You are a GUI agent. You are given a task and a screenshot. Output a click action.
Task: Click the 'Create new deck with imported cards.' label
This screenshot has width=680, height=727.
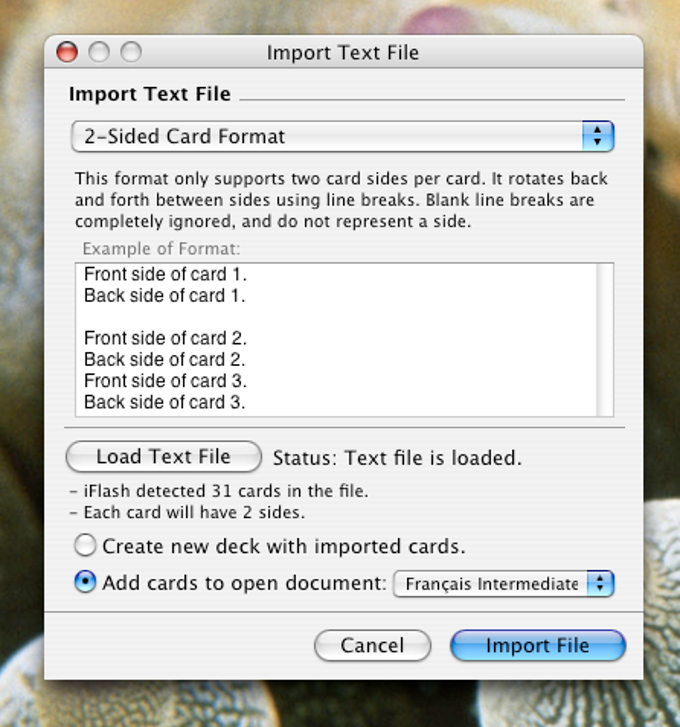click(284, 546)
